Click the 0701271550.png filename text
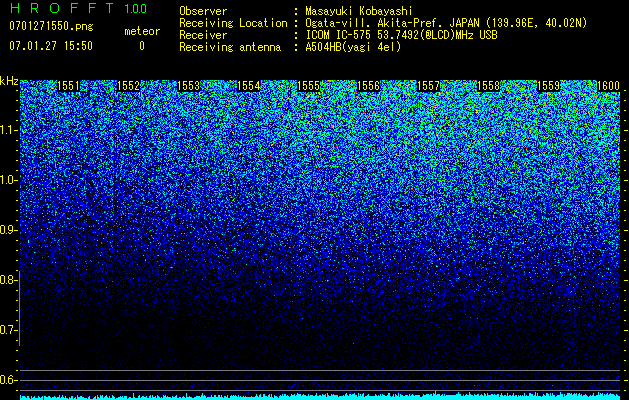629x400 pixels. [x=51, y=26]
